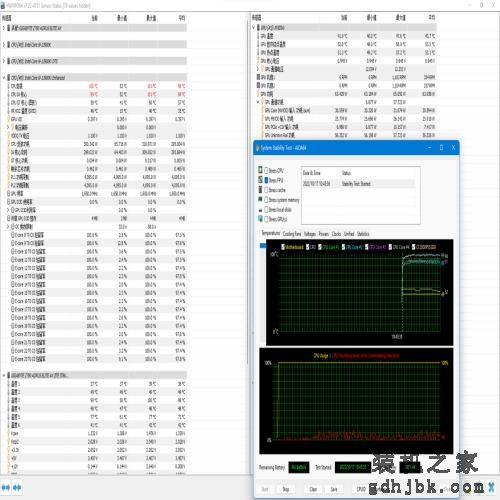Click the CPUID button in the Stability Test
500x500 pixels.
point(361,489)
